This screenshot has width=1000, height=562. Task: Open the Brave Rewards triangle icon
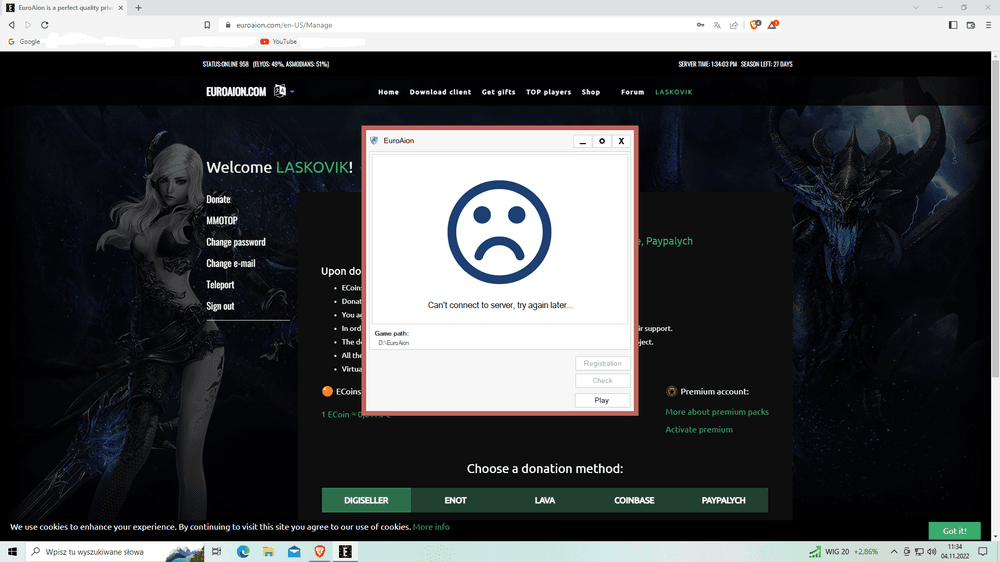(773, 25)
